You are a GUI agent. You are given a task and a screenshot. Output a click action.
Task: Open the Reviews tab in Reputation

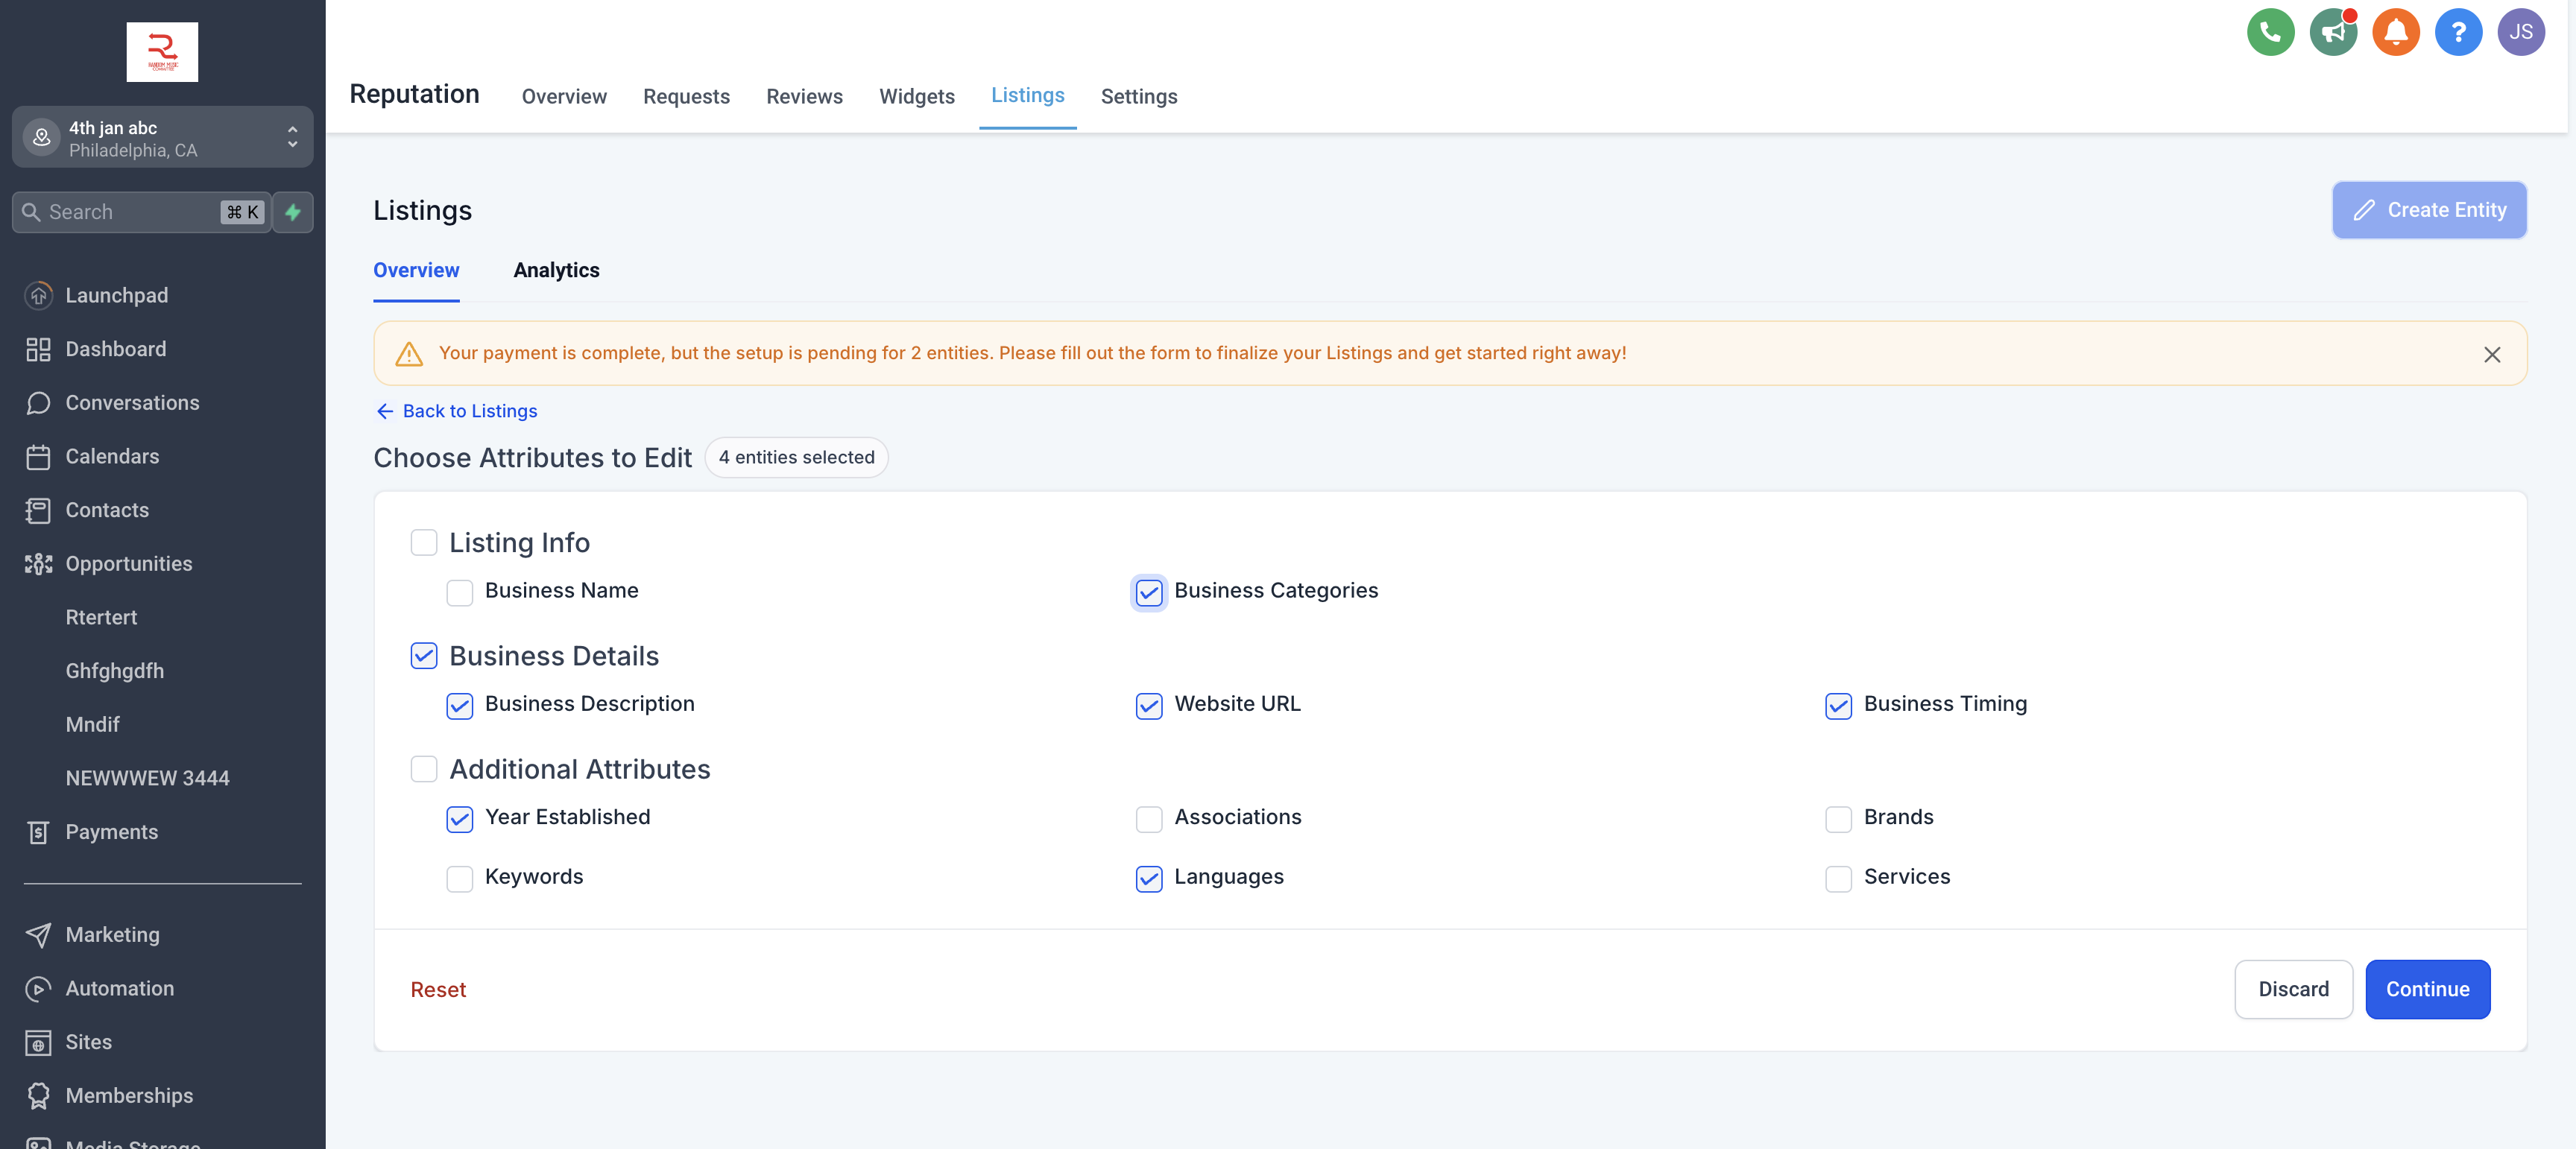coord(804,96)
